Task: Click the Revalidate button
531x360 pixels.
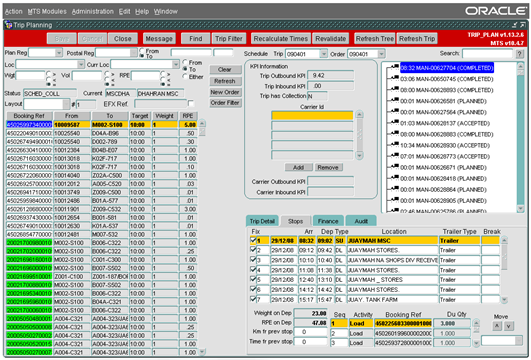Action: tap(331, 39)
